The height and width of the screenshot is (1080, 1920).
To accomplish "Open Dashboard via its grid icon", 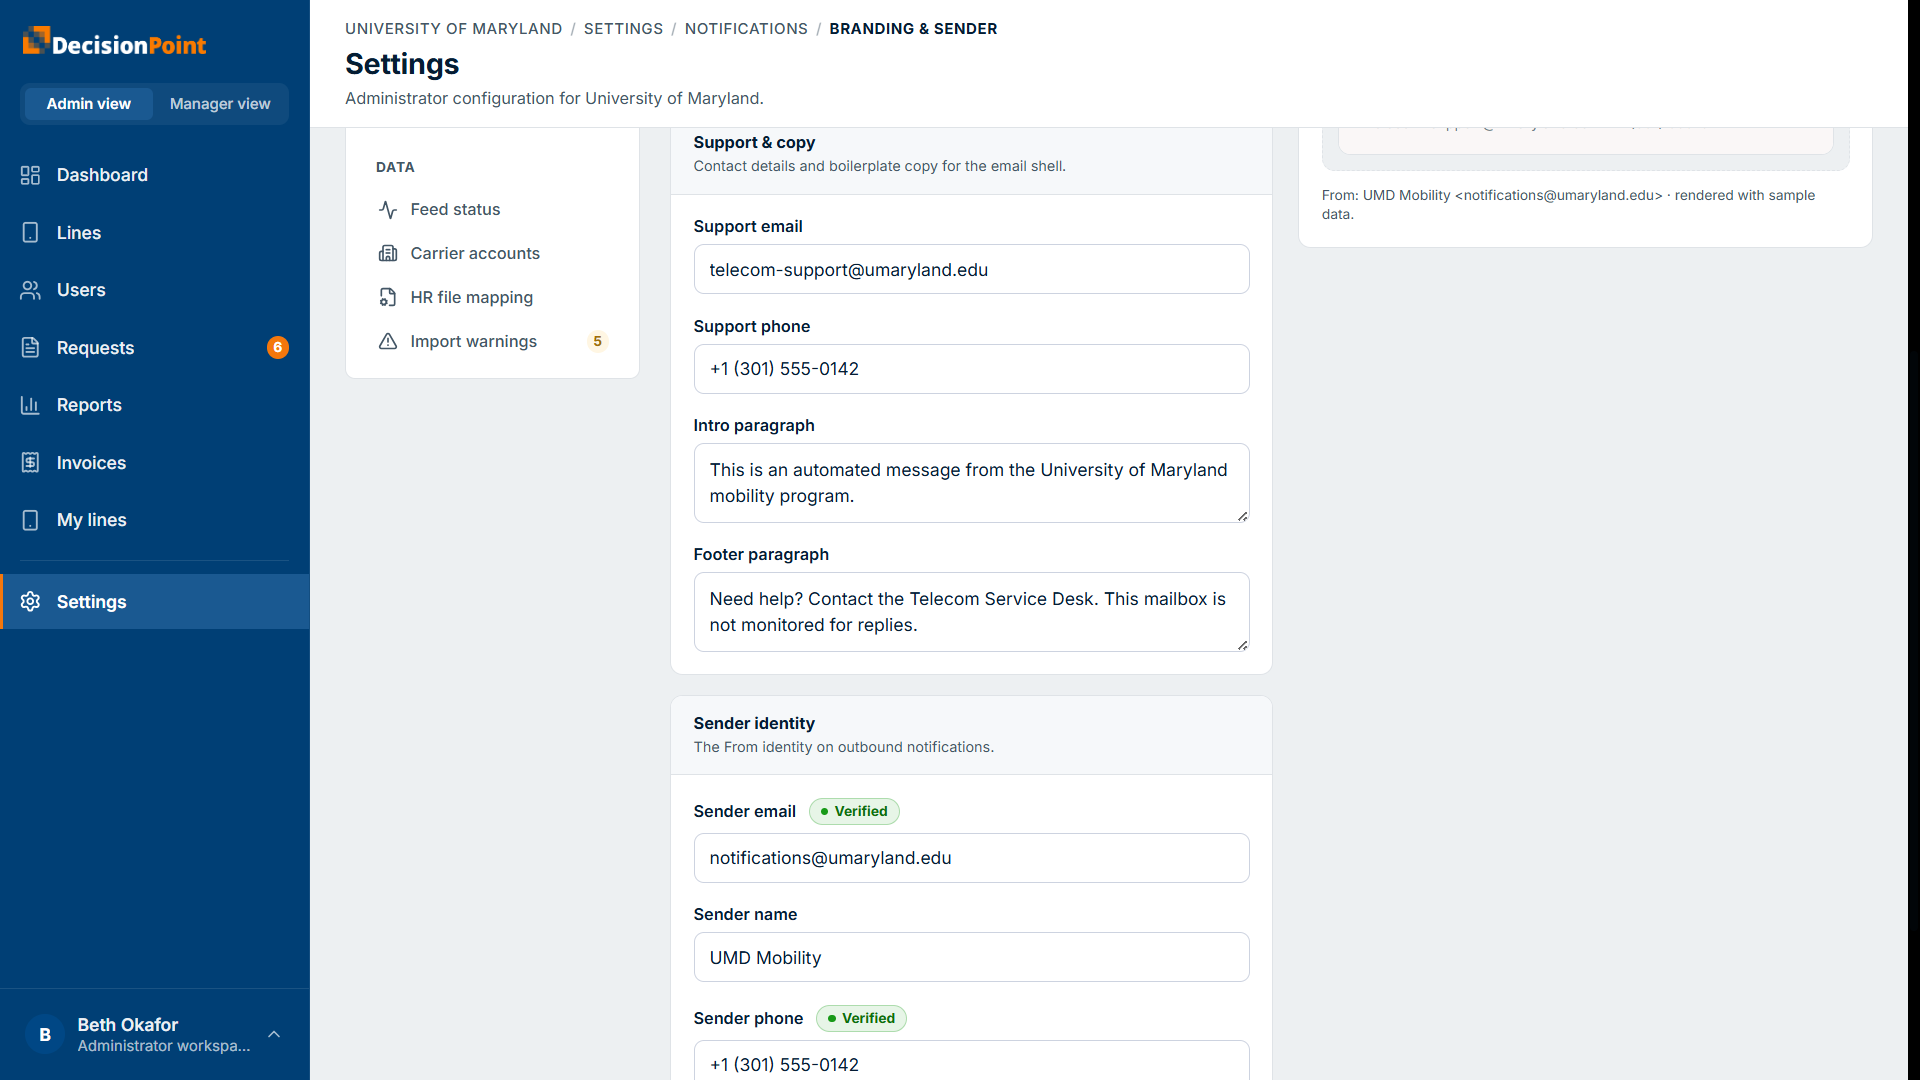I will coord(30,175).
